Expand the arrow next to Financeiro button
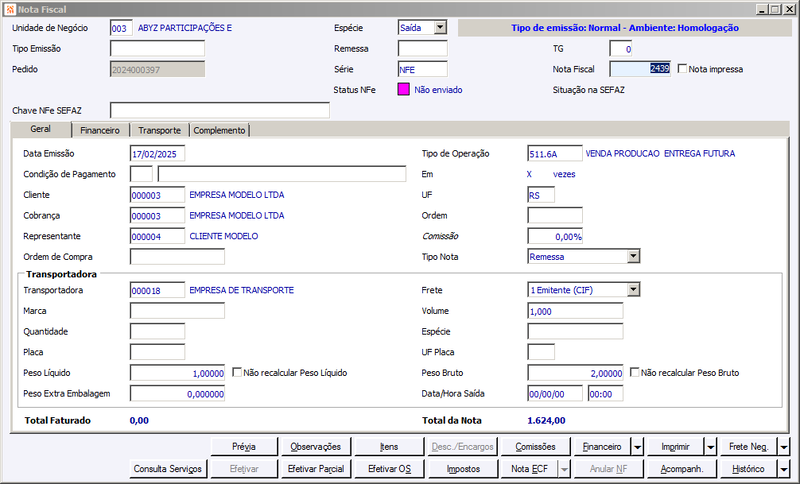 point(638,447)
